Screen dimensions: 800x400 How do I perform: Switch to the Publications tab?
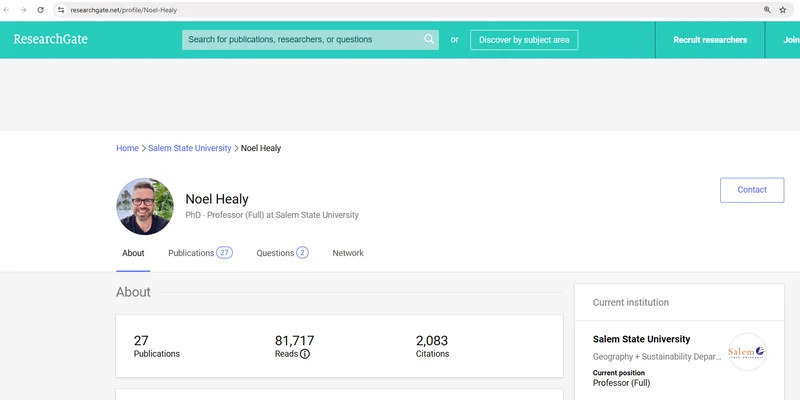coord(199,253)
